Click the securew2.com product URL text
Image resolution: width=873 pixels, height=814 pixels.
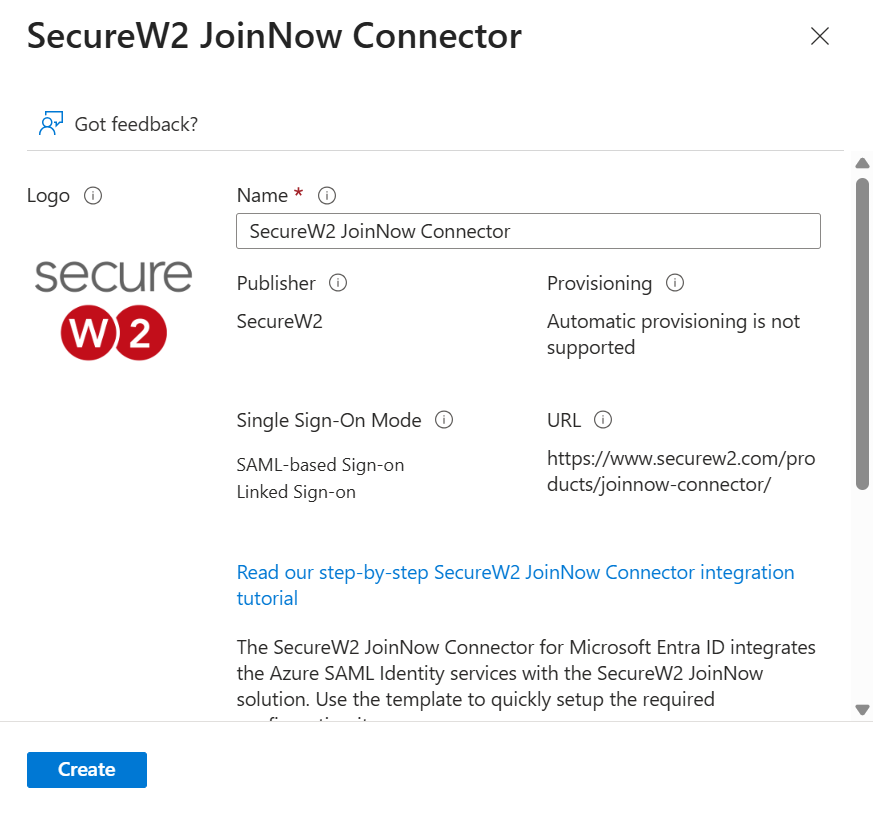pos(681,472)
